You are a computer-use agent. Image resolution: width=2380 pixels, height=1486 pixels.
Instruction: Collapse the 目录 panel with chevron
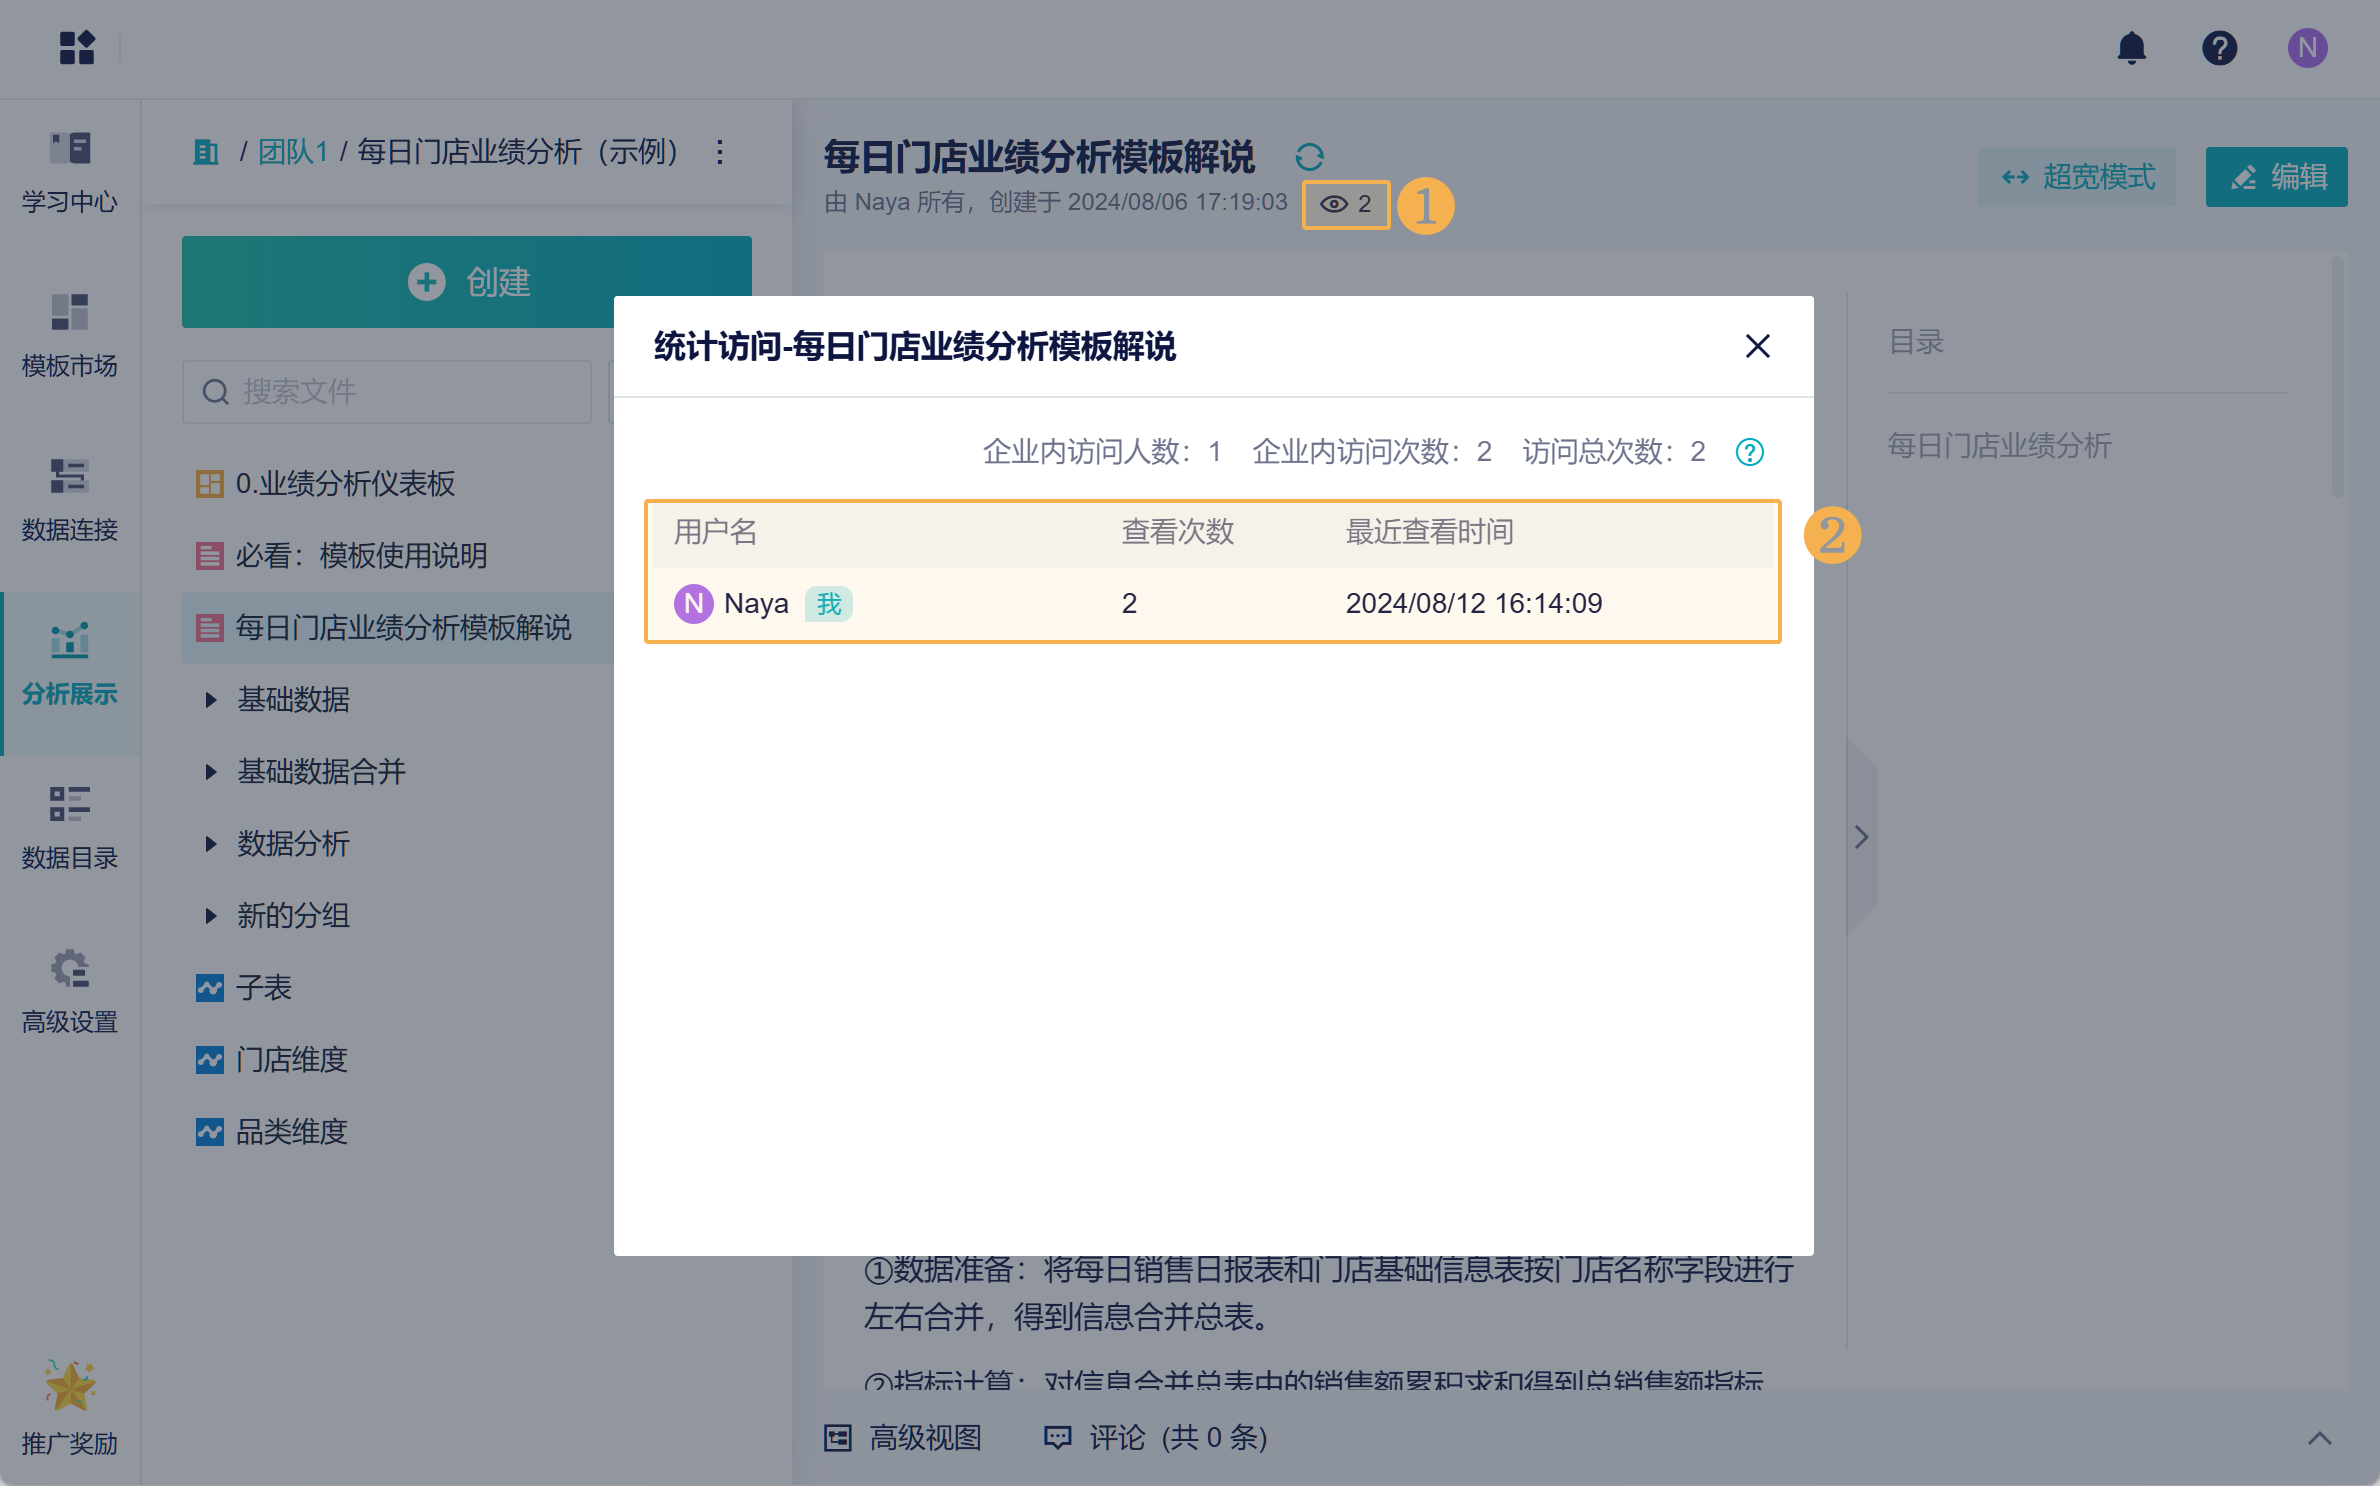pos(1861,837)
